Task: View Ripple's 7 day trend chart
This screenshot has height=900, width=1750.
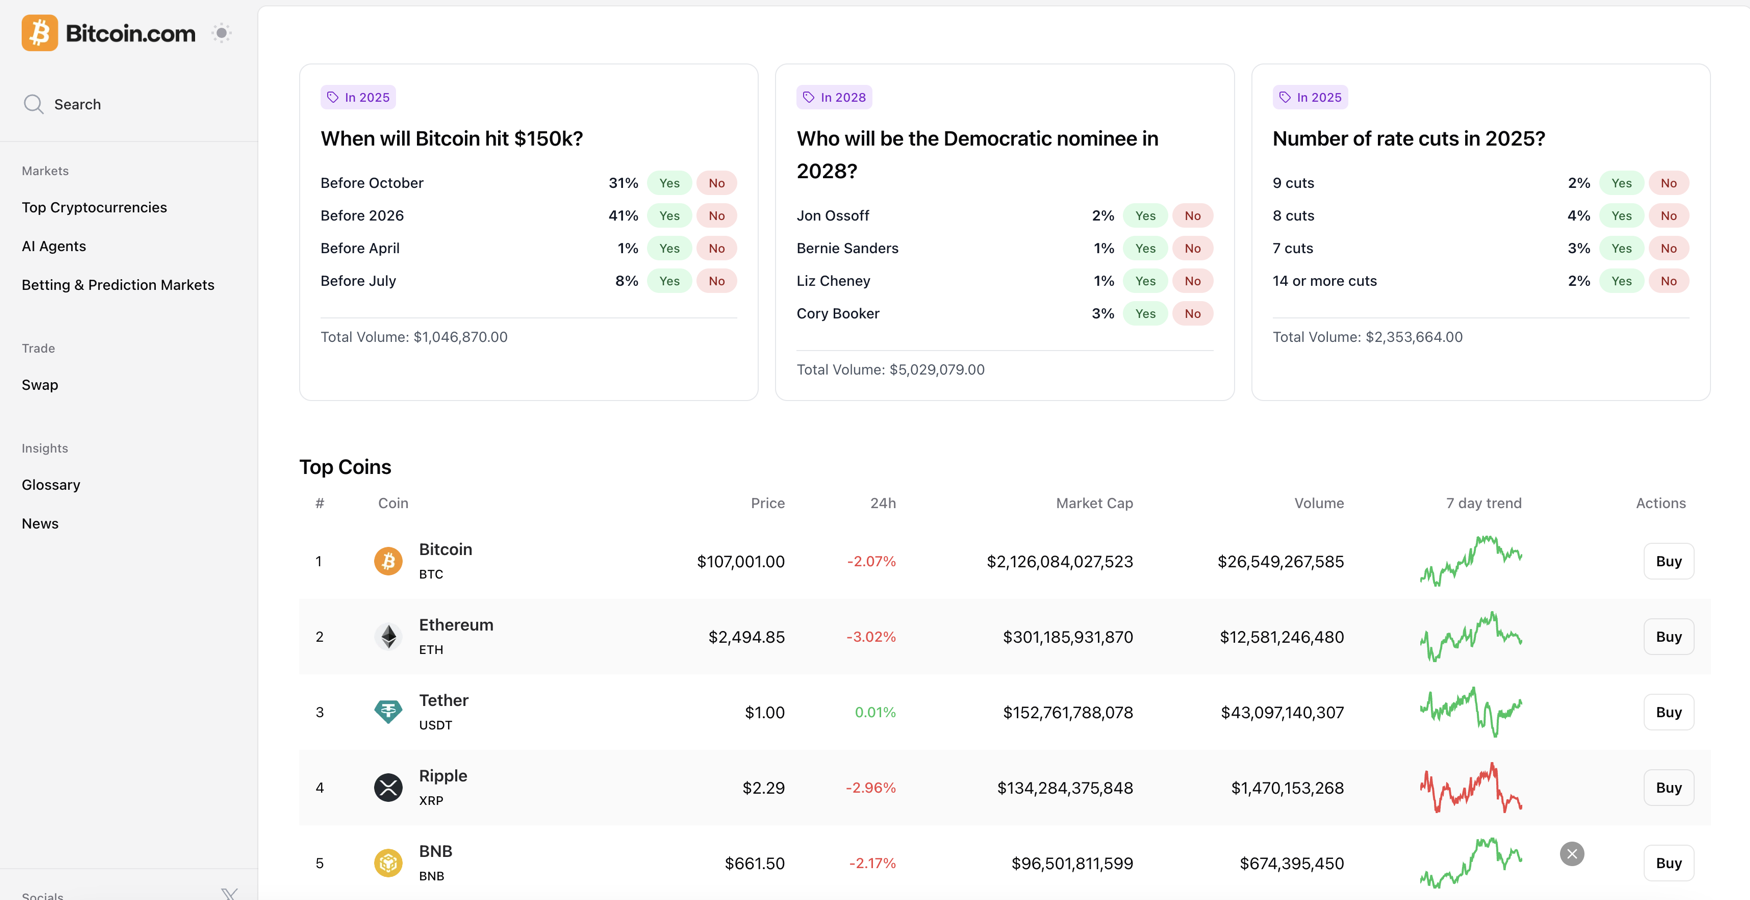Action: pyautogui.click(x=1471, y=788)
